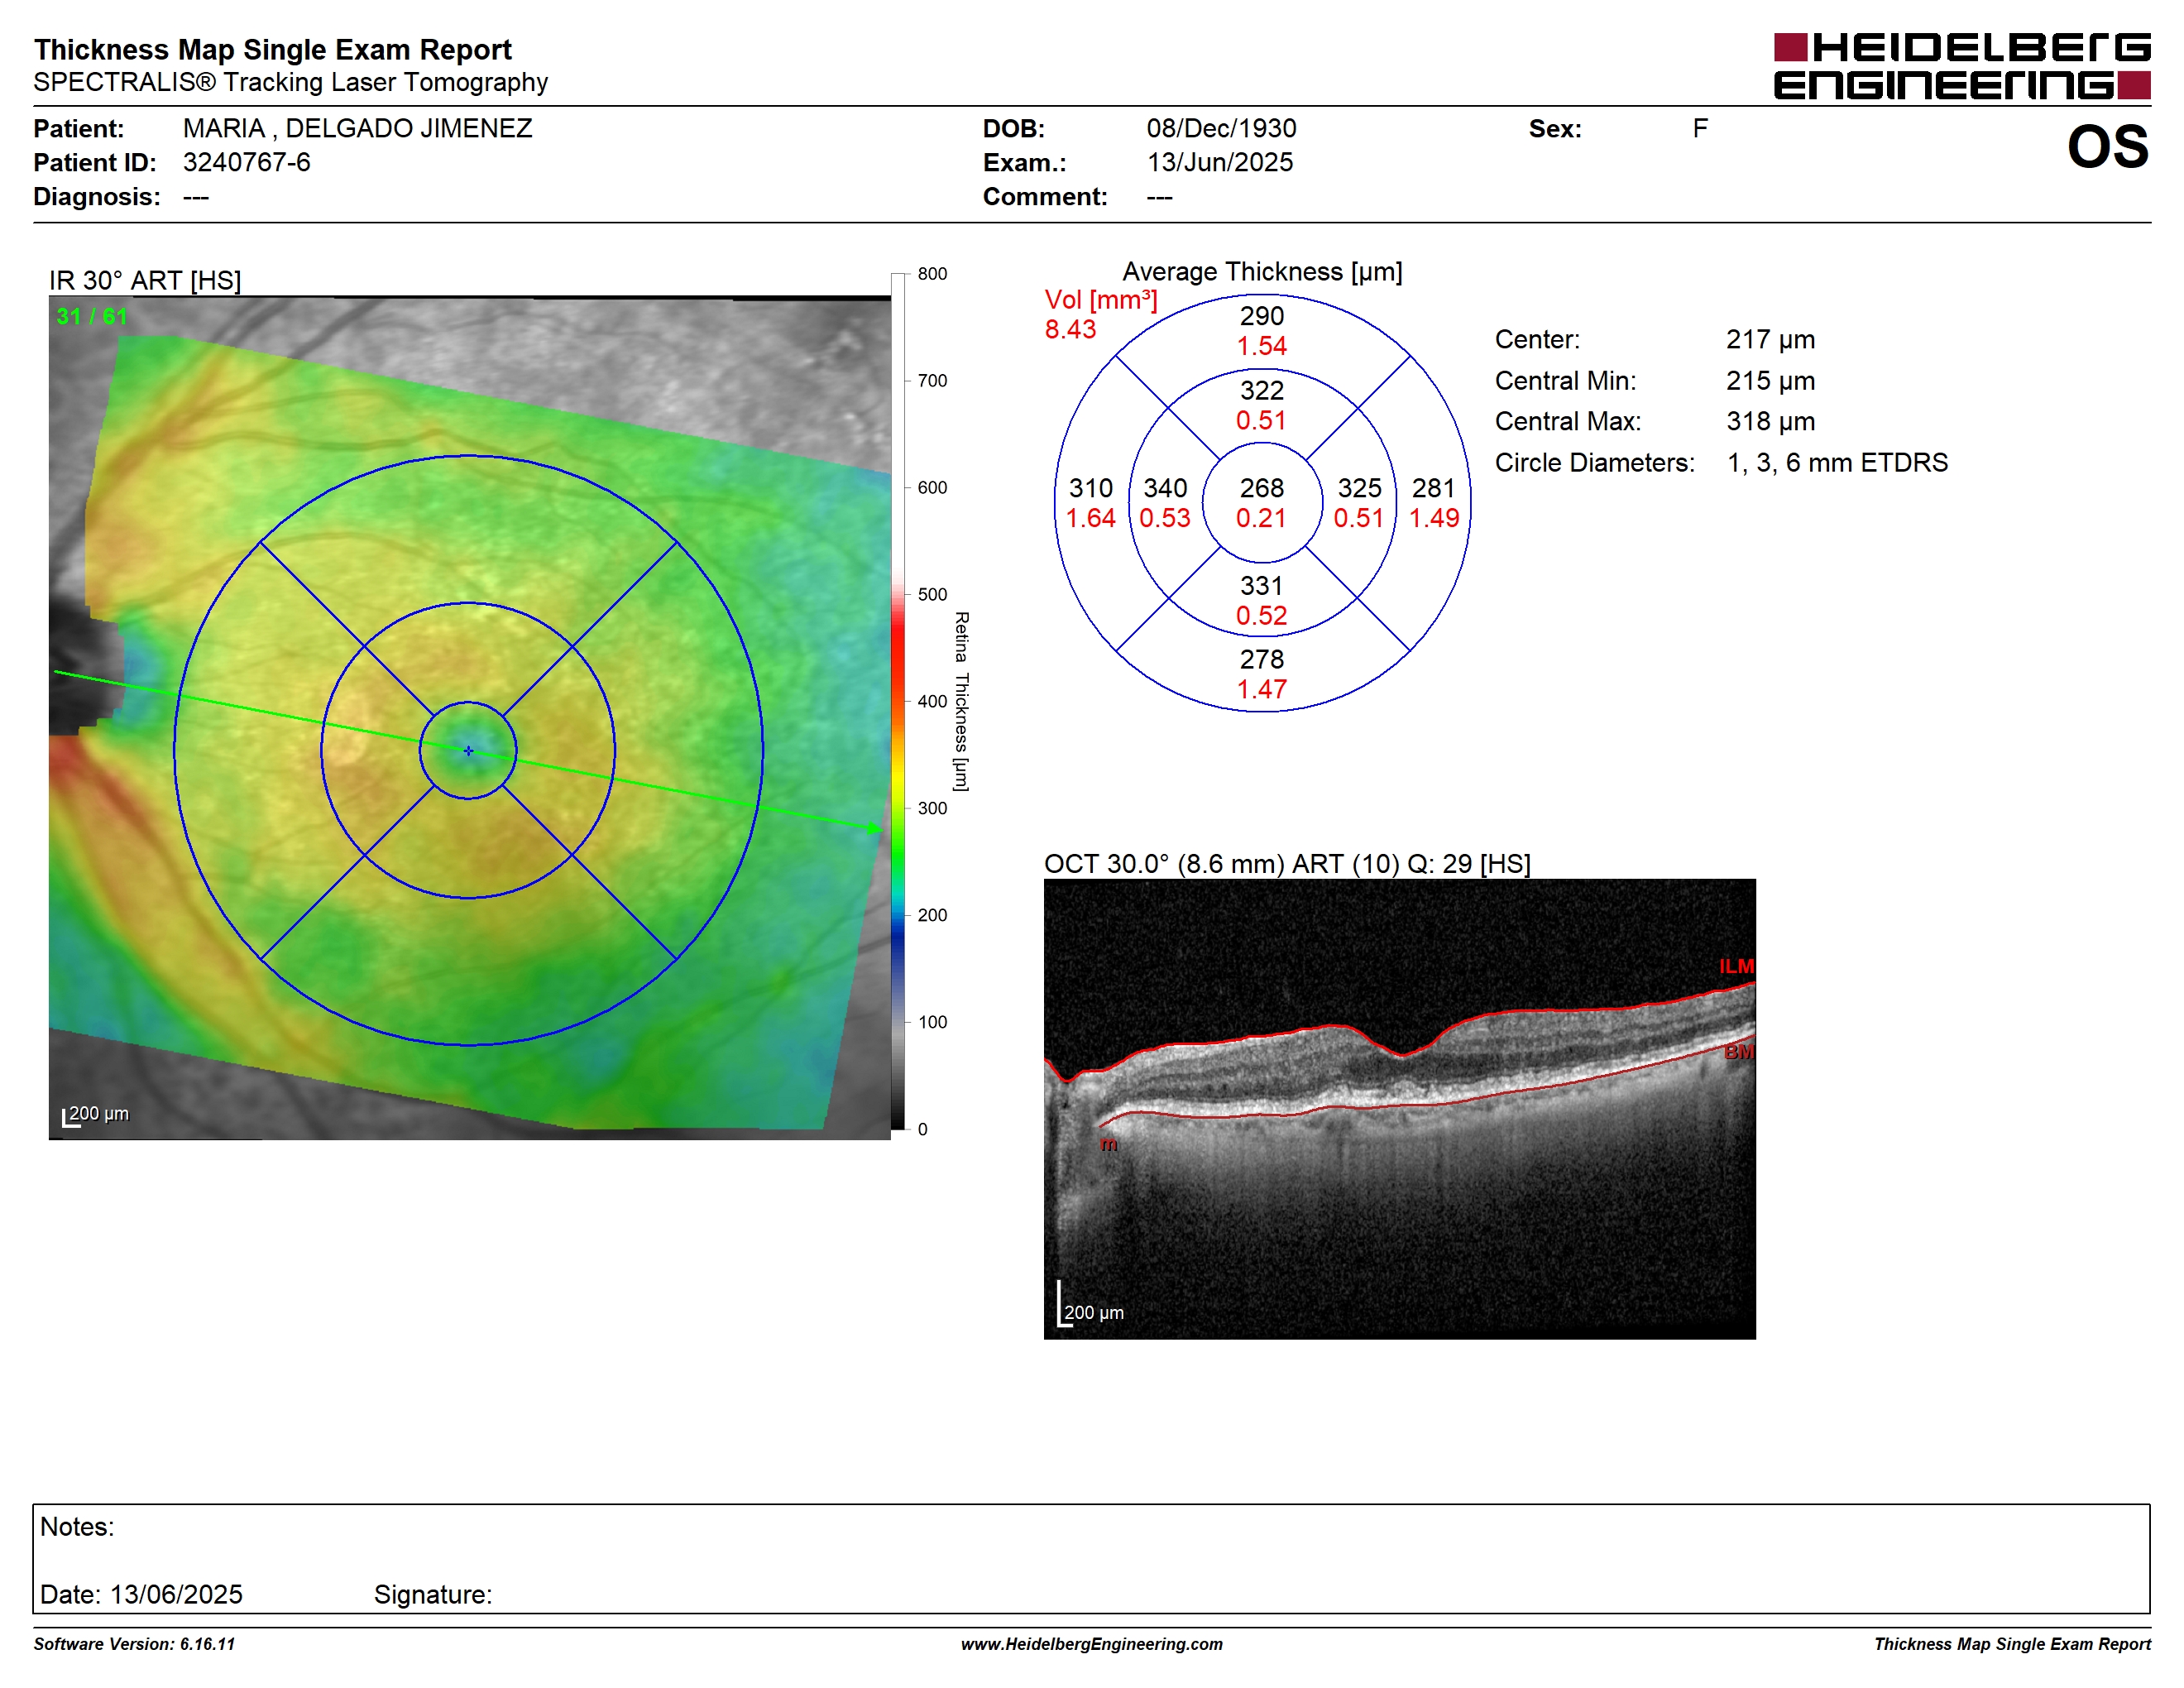This screenshot has width=2184, height=1688.
Task: Click the Comment label
Action: coord(1045,196)
